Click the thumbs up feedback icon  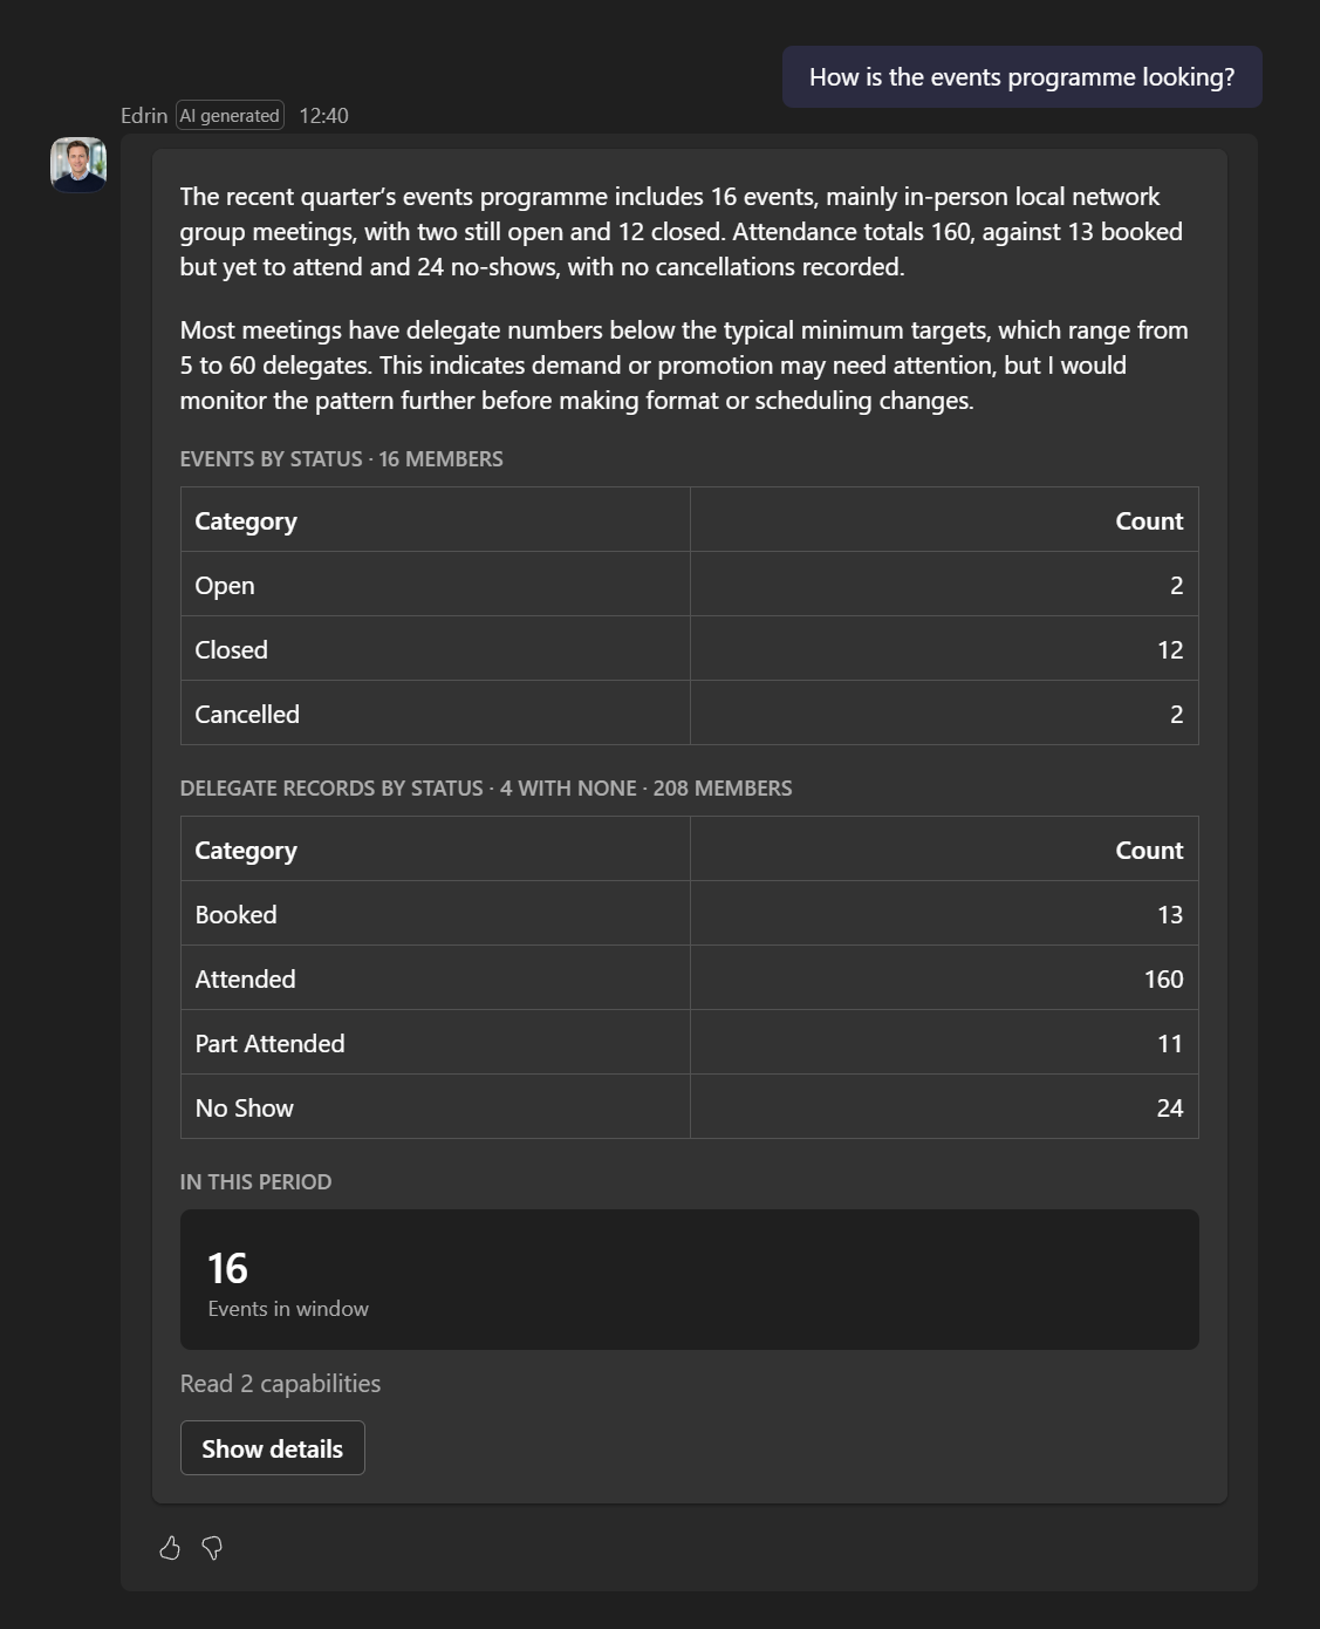click(x=170, y=1548)
